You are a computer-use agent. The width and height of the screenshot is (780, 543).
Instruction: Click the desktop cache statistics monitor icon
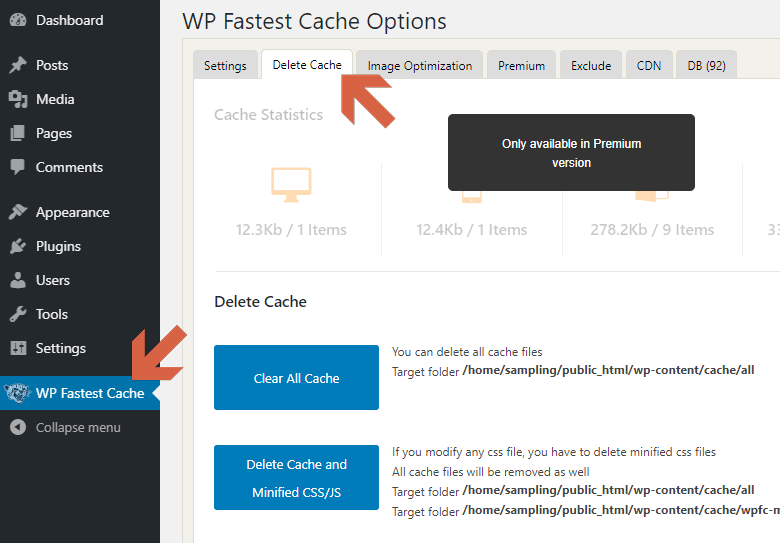click(x=291, y=183)
